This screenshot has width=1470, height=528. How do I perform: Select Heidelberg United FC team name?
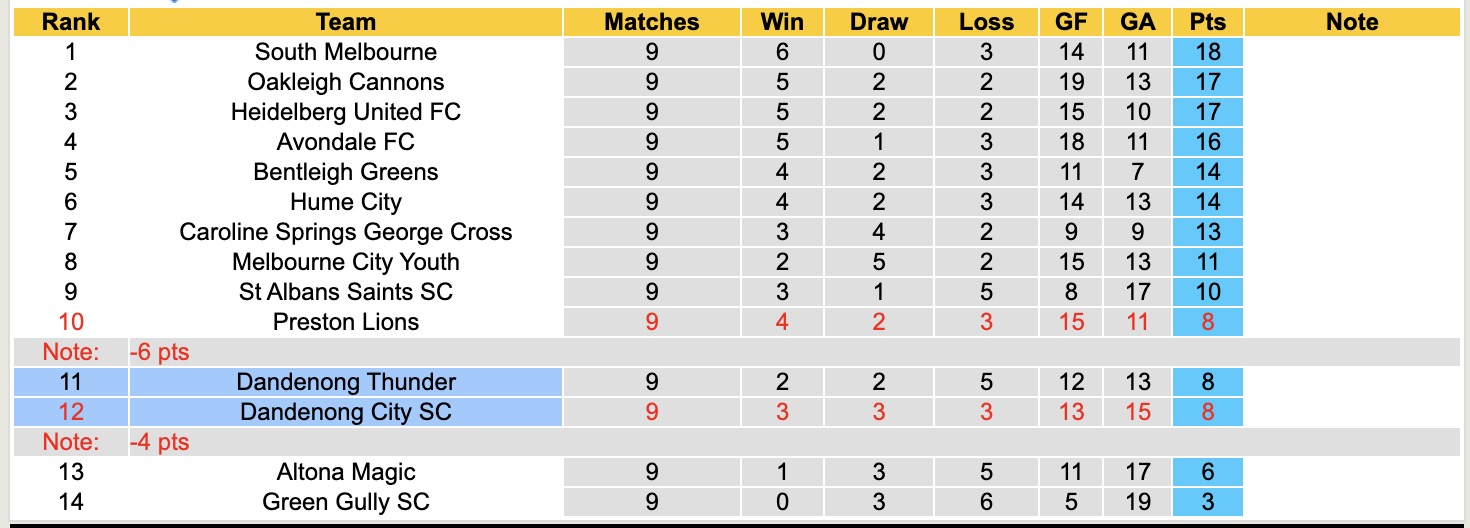[x=345, y=112]
